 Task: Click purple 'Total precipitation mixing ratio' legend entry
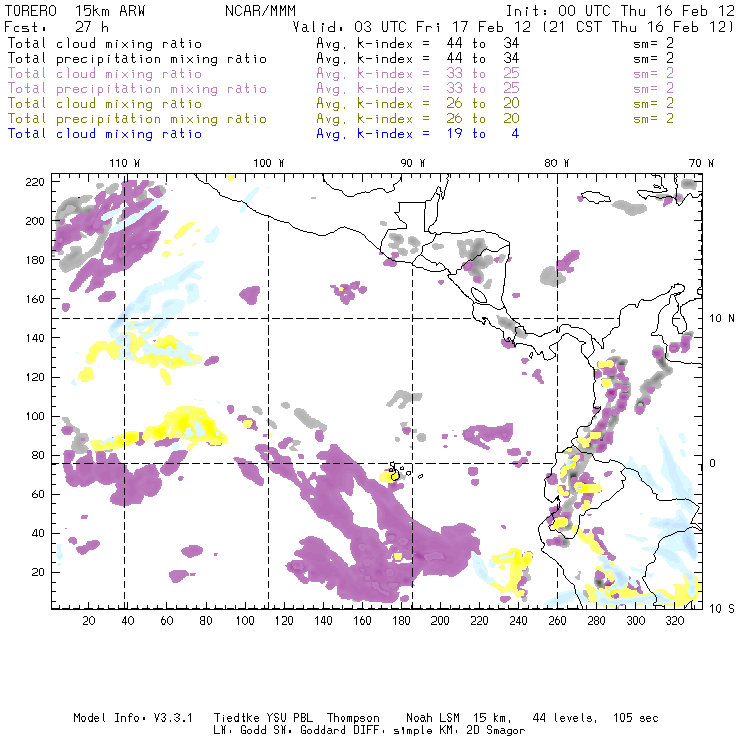click(x=137, y=89)
